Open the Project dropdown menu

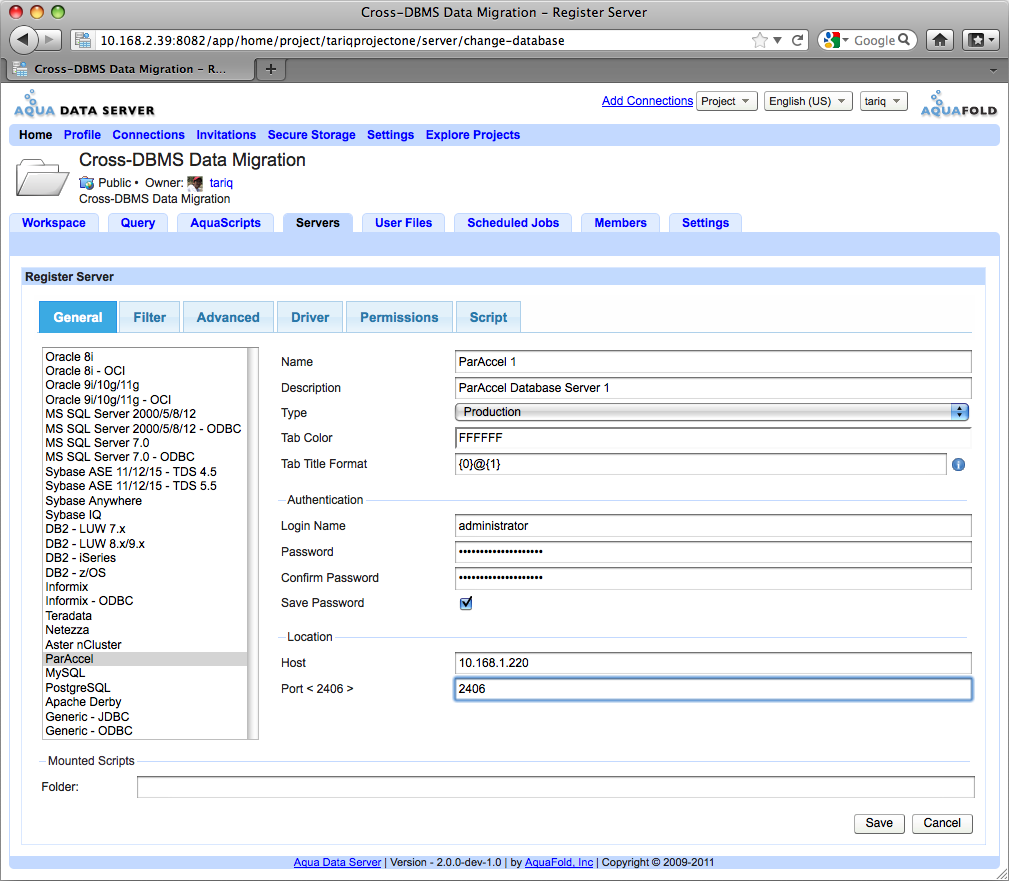(727, 101)
